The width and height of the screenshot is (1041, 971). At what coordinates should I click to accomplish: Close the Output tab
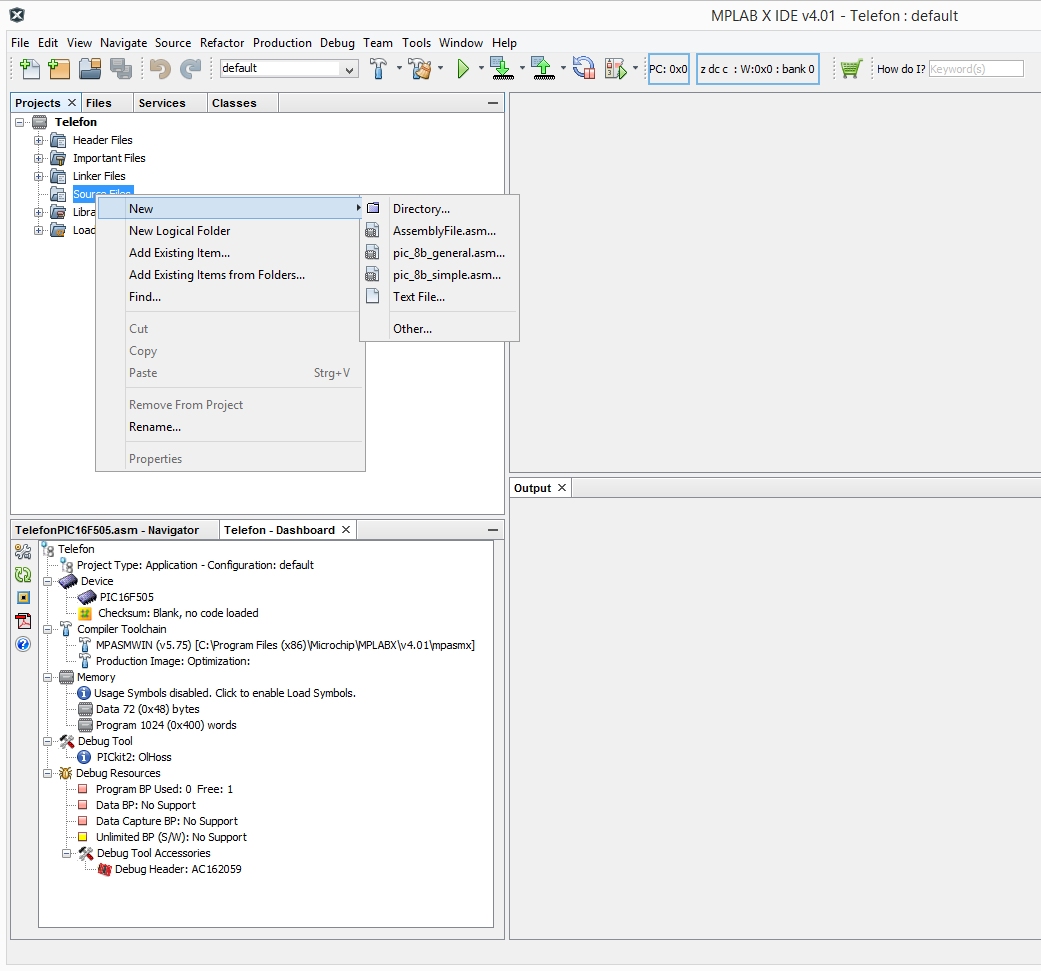point(562,487)
